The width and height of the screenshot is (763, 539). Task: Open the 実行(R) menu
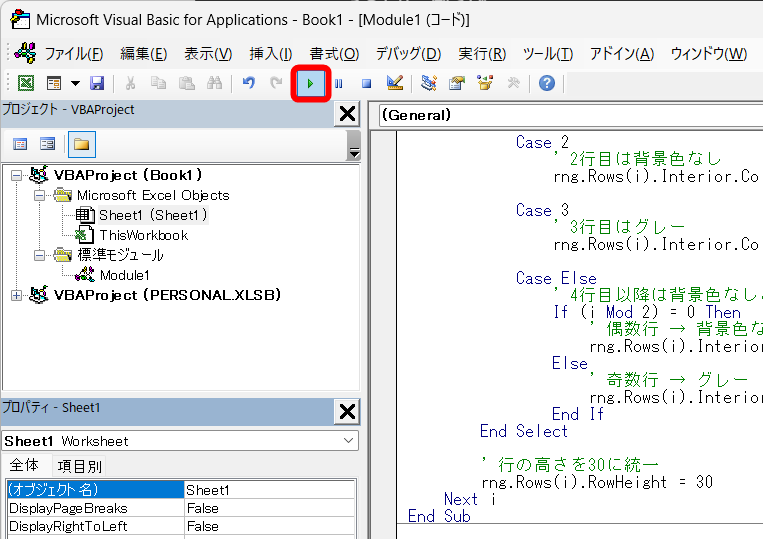(x=482, y=54)
